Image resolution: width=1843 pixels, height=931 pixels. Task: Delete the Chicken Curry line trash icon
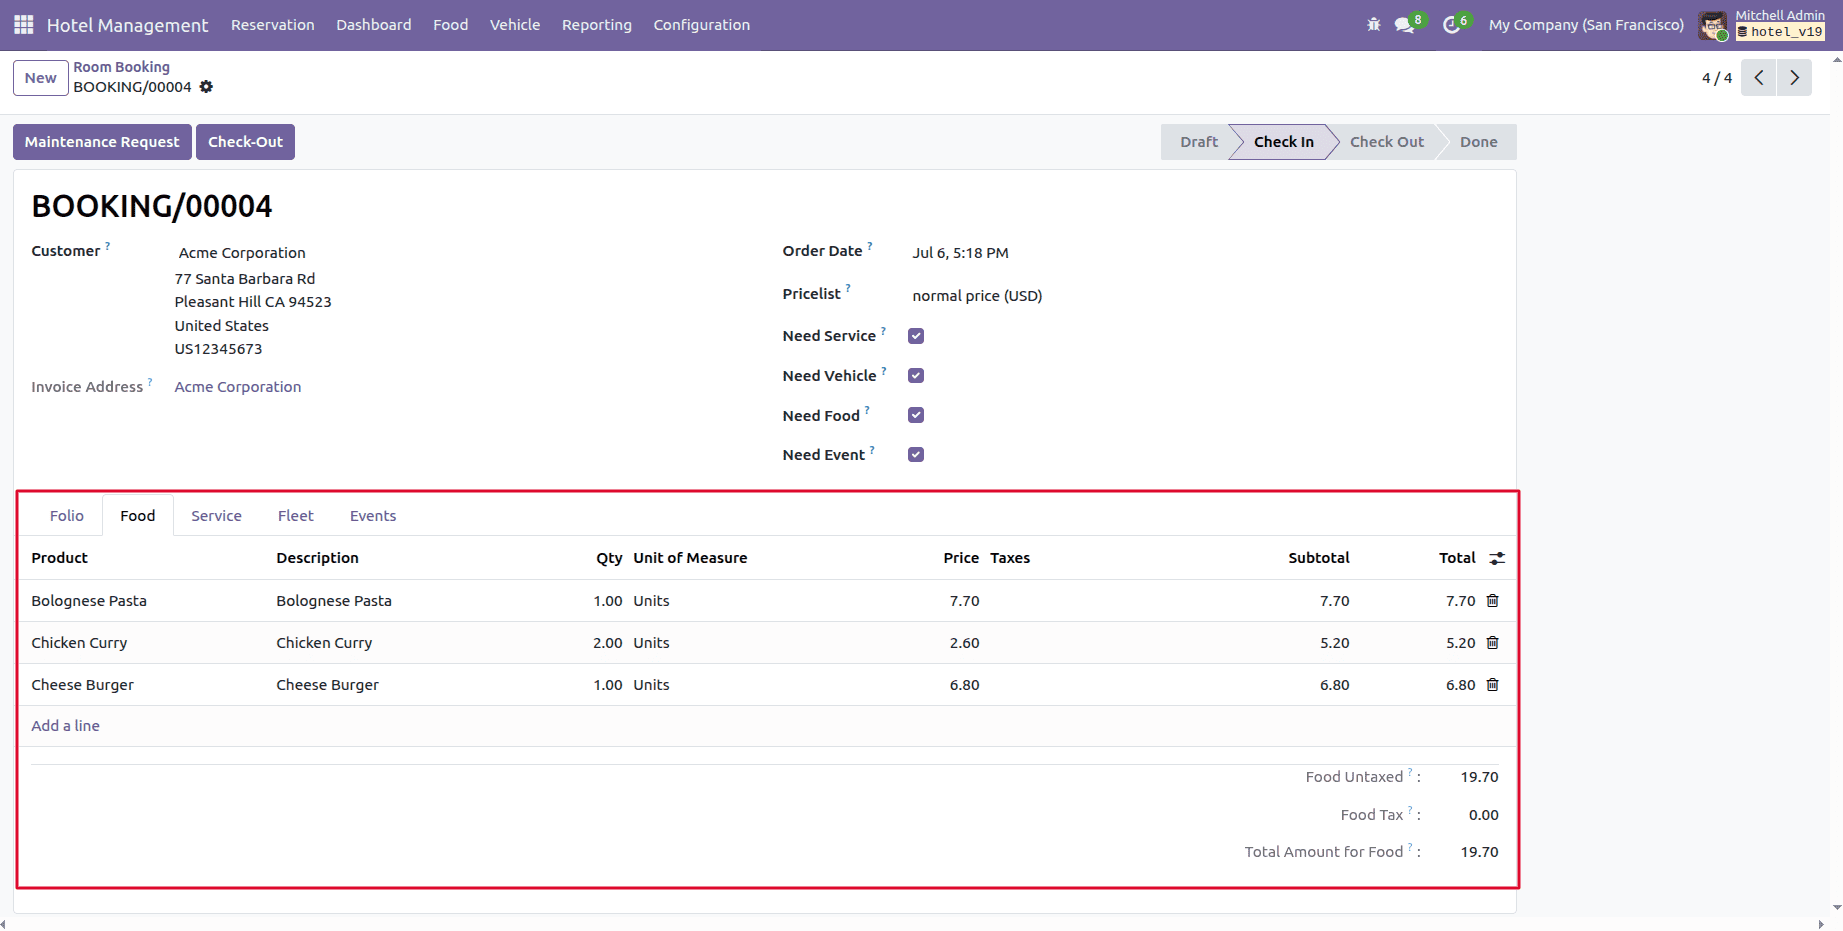point(1492,643)
